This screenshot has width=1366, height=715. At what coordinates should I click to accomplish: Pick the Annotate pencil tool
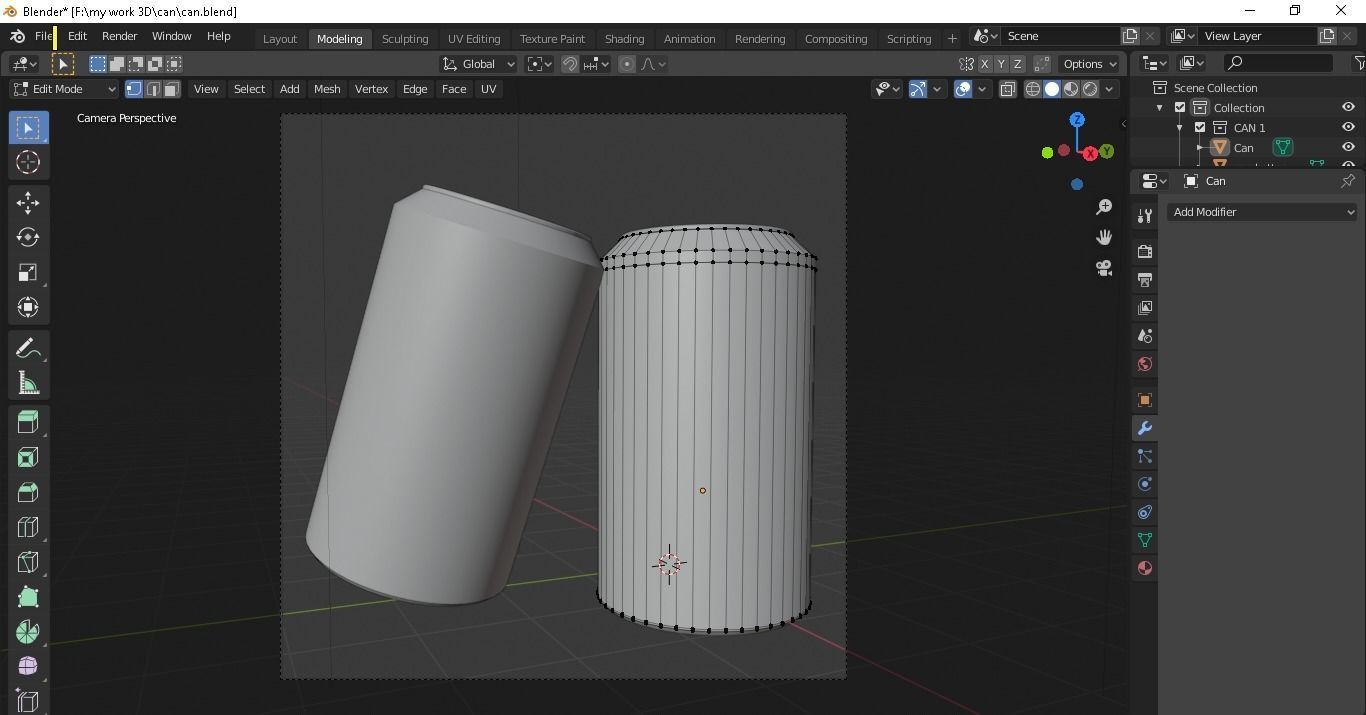click(x=28, y=348)
